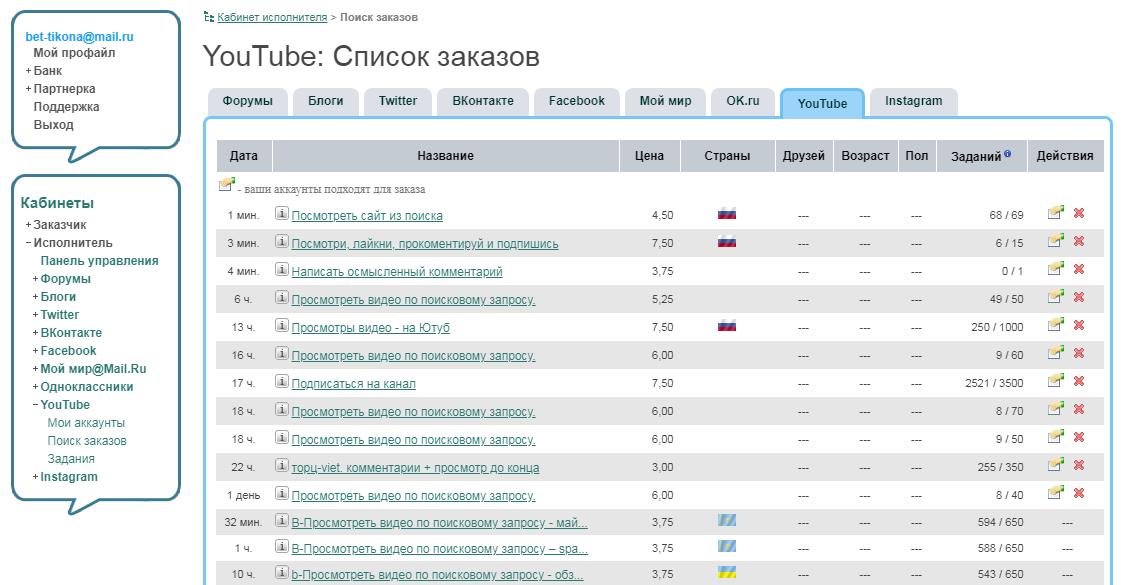
Task: Click the help icon next to Заданий header
Action: (x=1007, y=153)
